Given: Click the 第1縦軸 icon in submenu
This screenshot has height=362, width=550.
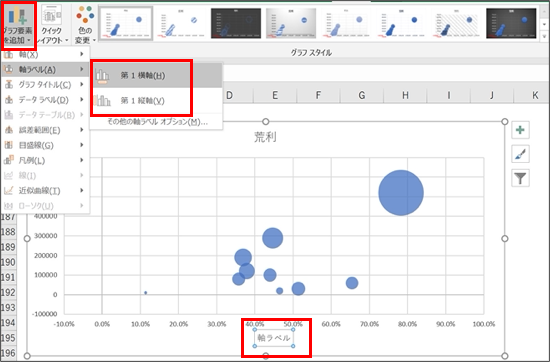Looking at the screenshot, I should click(102, 101).
